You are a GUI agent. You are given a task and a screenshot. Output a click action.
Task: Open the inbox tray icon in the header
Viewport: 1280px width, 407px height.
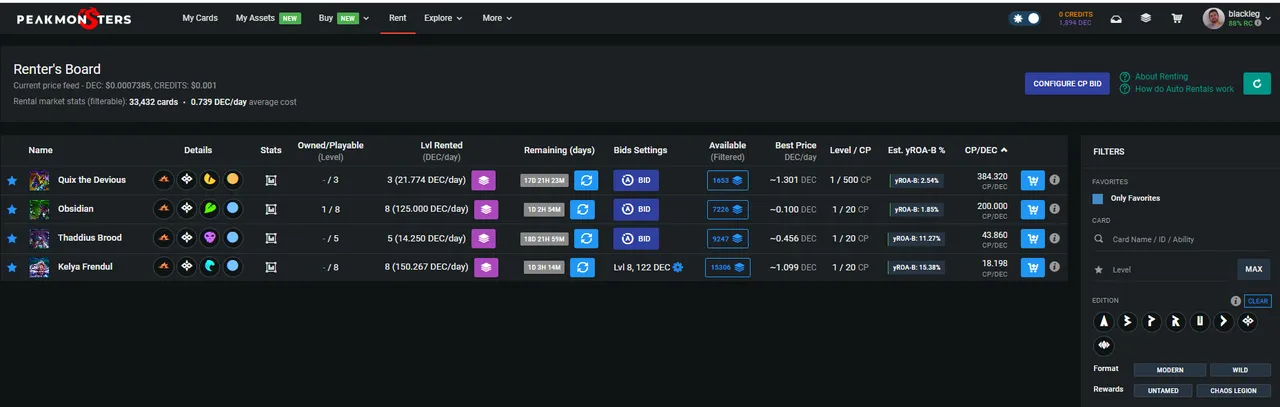coord(1117,18)
